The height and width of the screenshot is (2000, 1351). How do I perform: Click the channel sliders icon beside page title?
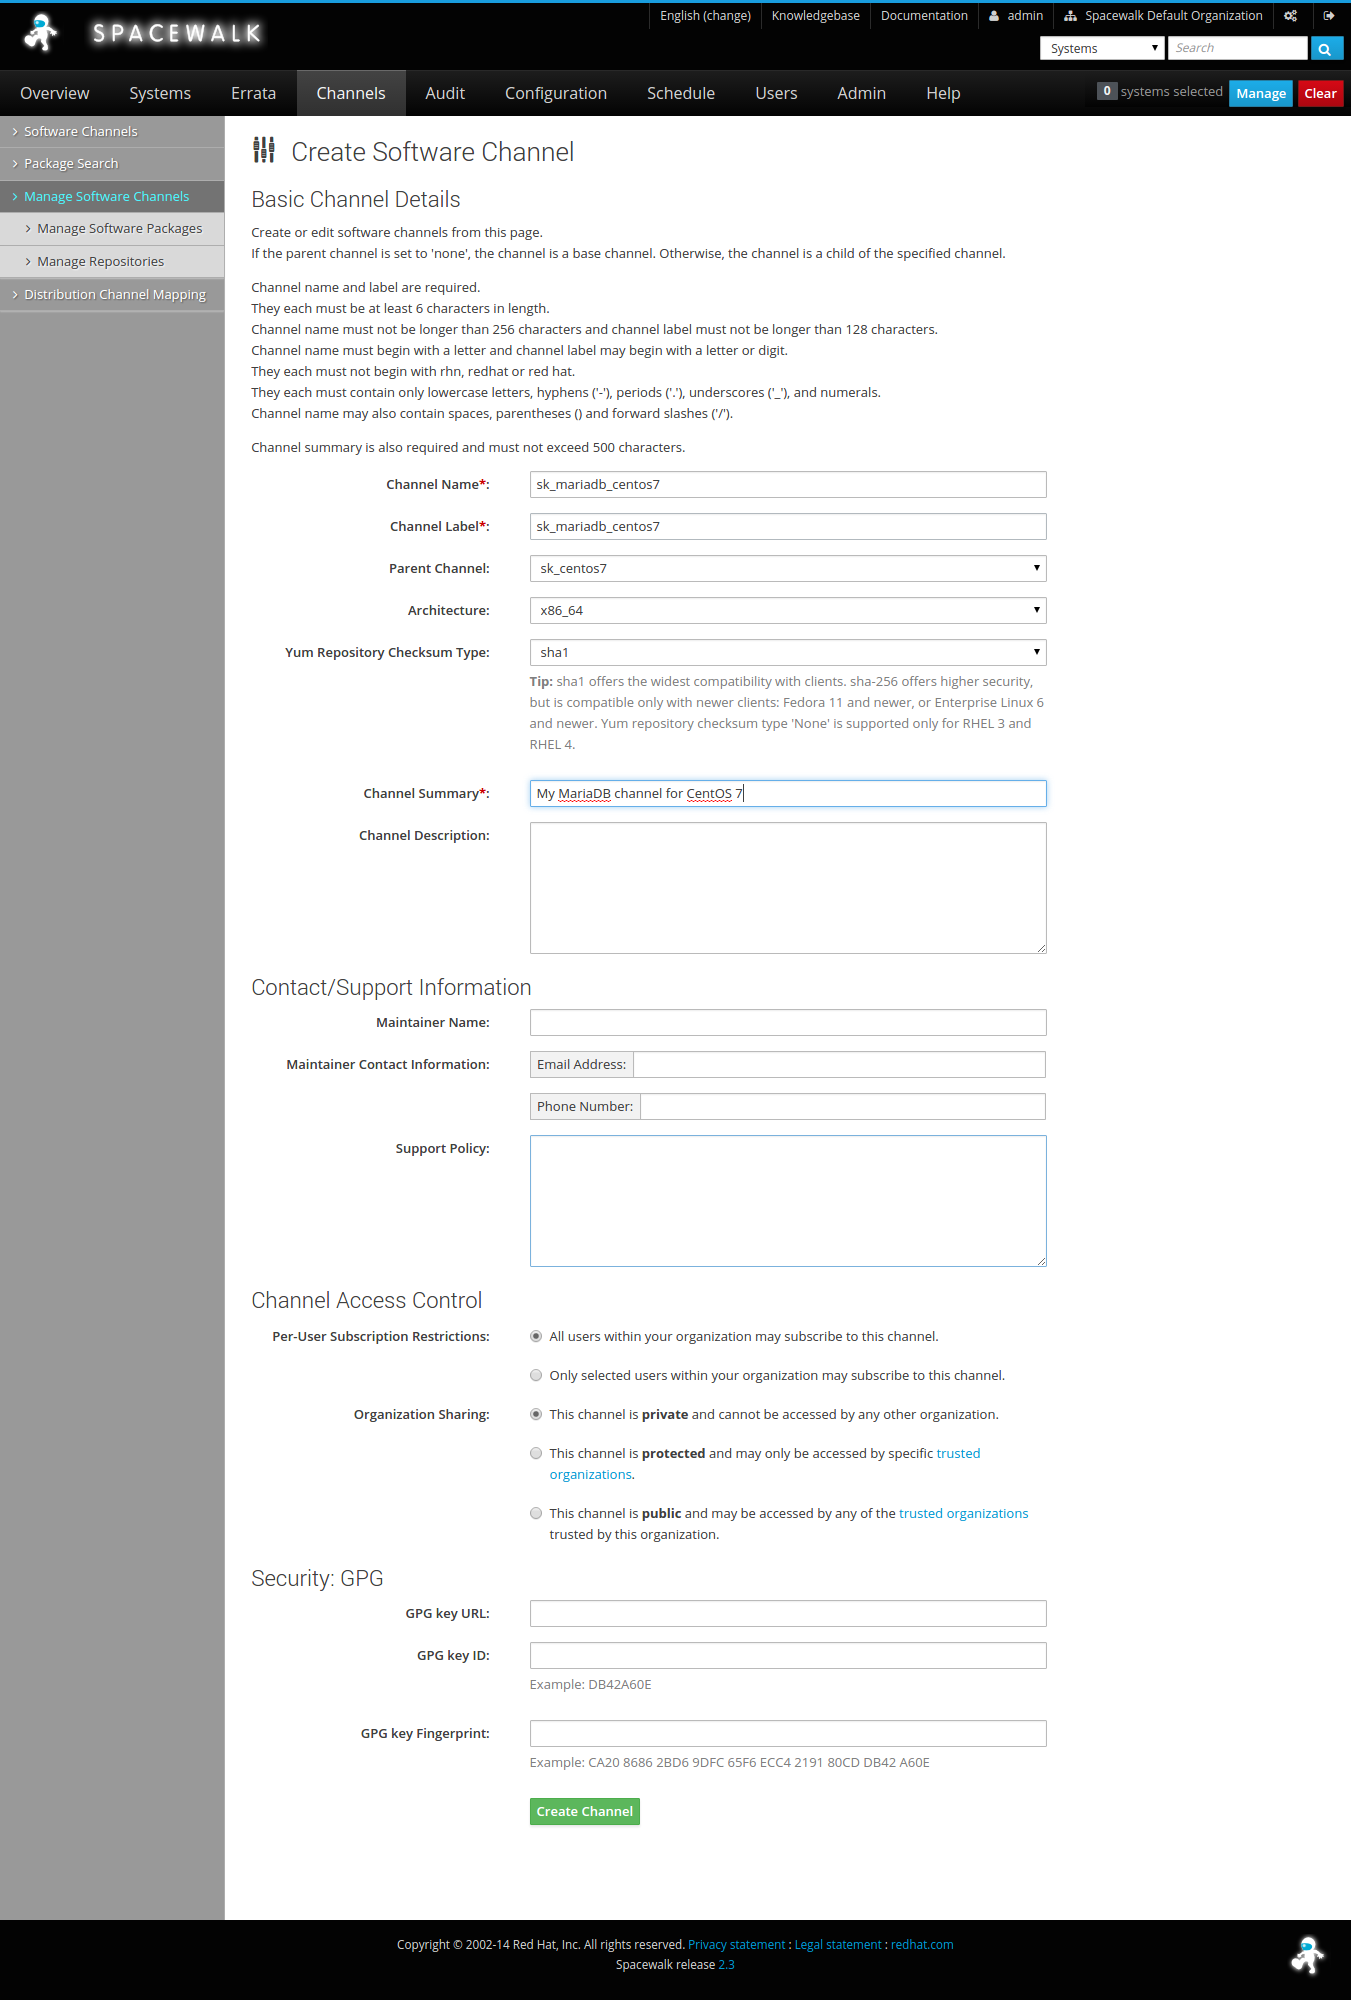[264, 150]
